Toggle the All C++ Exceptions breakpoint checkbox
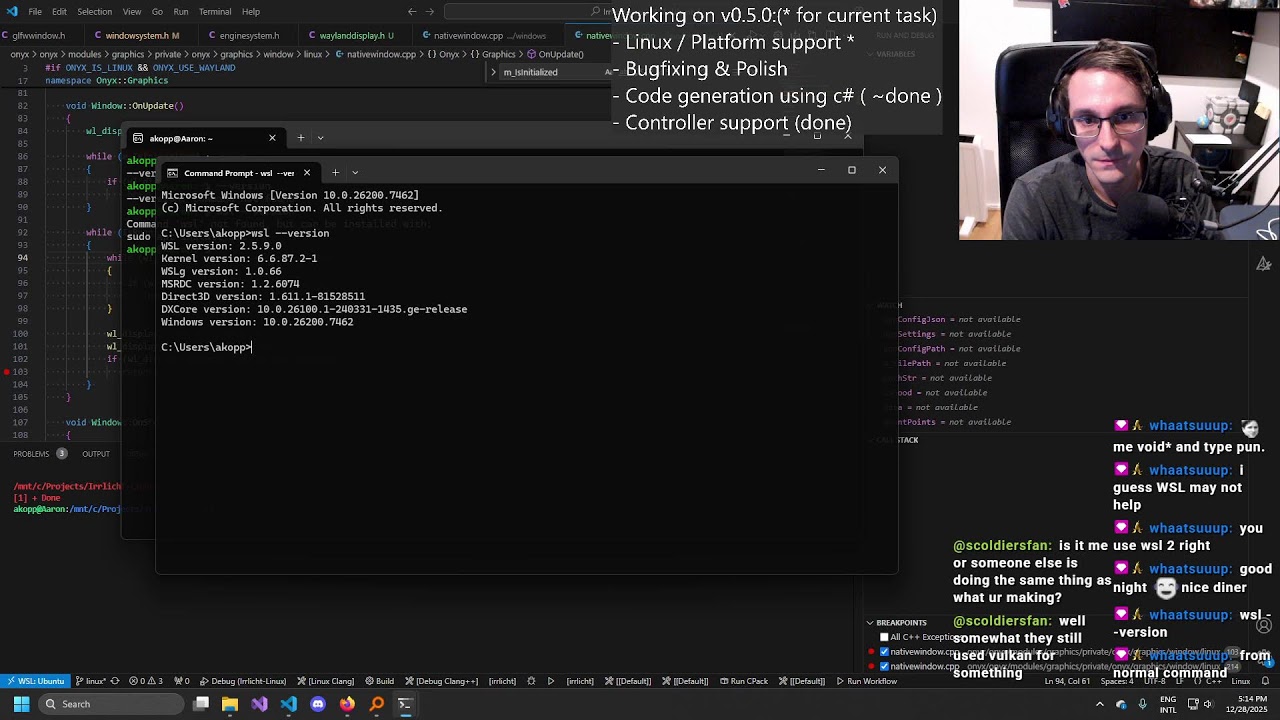Viewport: 1280px width, 720px height. tap(884, 637)
